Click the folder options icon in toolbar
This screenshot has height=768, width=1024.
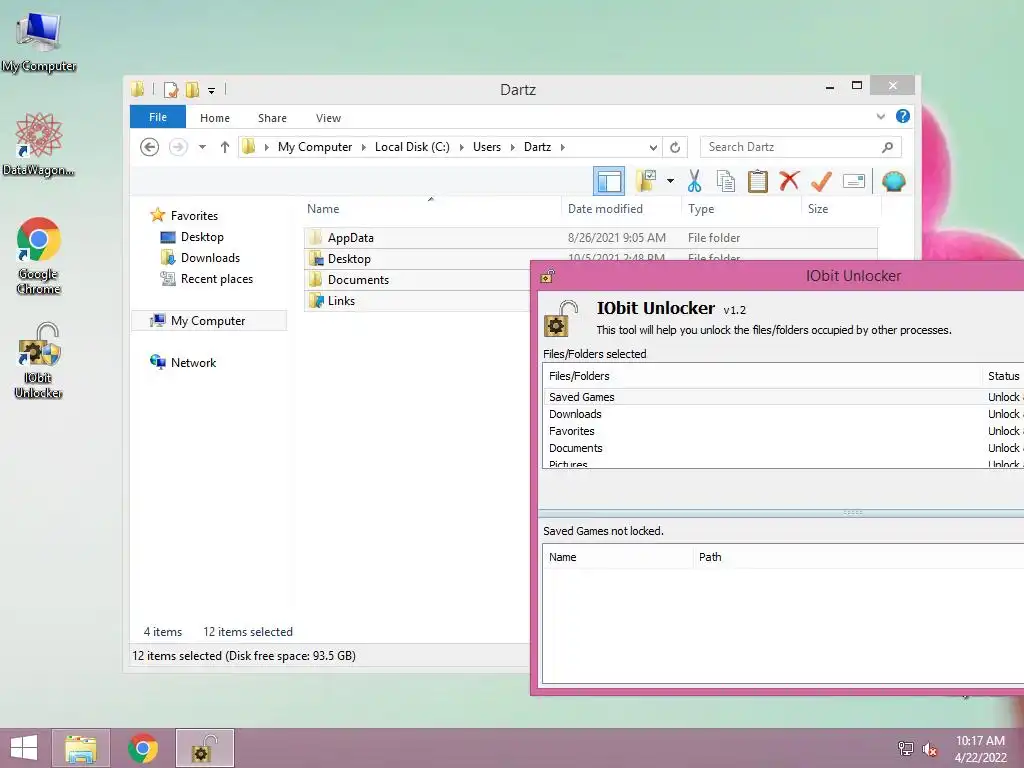point(647,181)
